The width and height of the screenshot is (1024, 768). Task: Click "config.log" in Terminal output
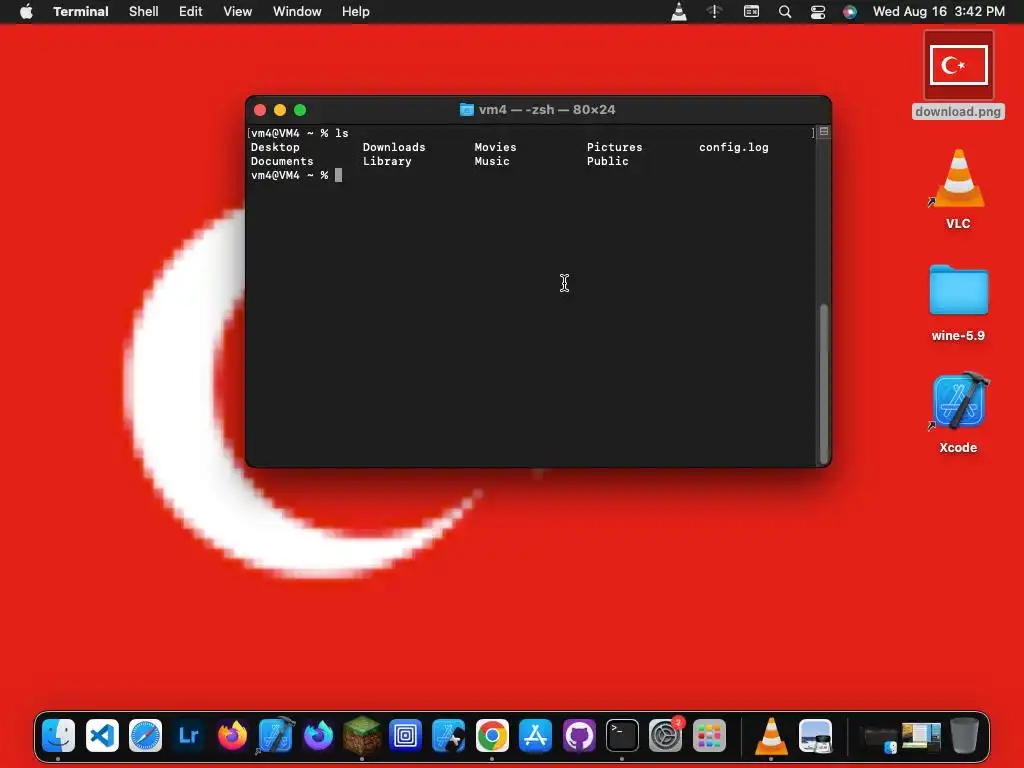pyautogui.click(x=733, y=147)
